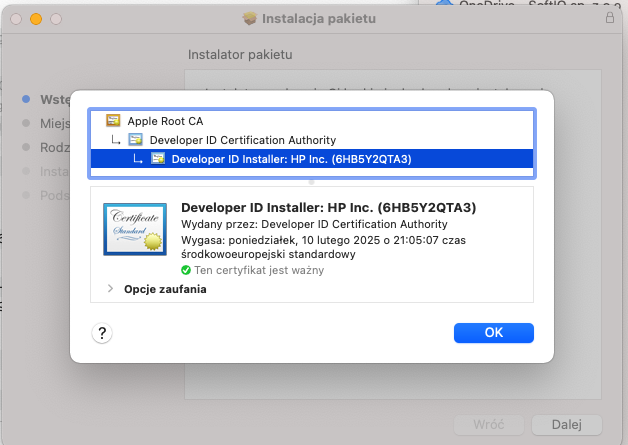This screenshot has width=628, height=445.
Task: Click the 'Ten certyfikat jest ważny' status text
Action: pyautogui.click(x=259, y=270)
